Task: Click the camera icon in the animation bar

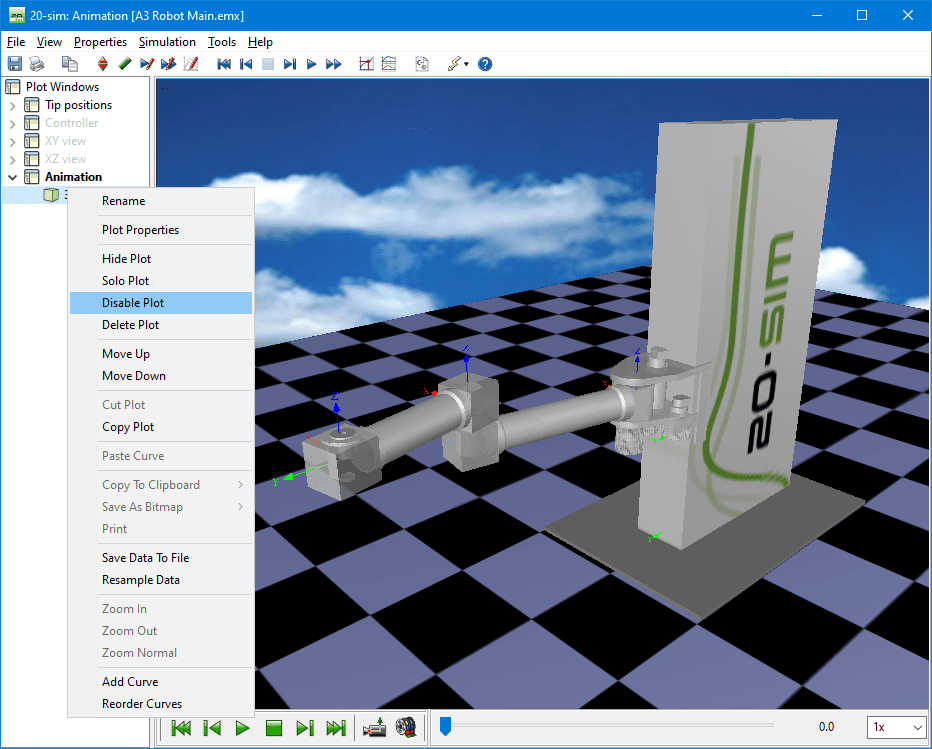Action: [374, 727]
